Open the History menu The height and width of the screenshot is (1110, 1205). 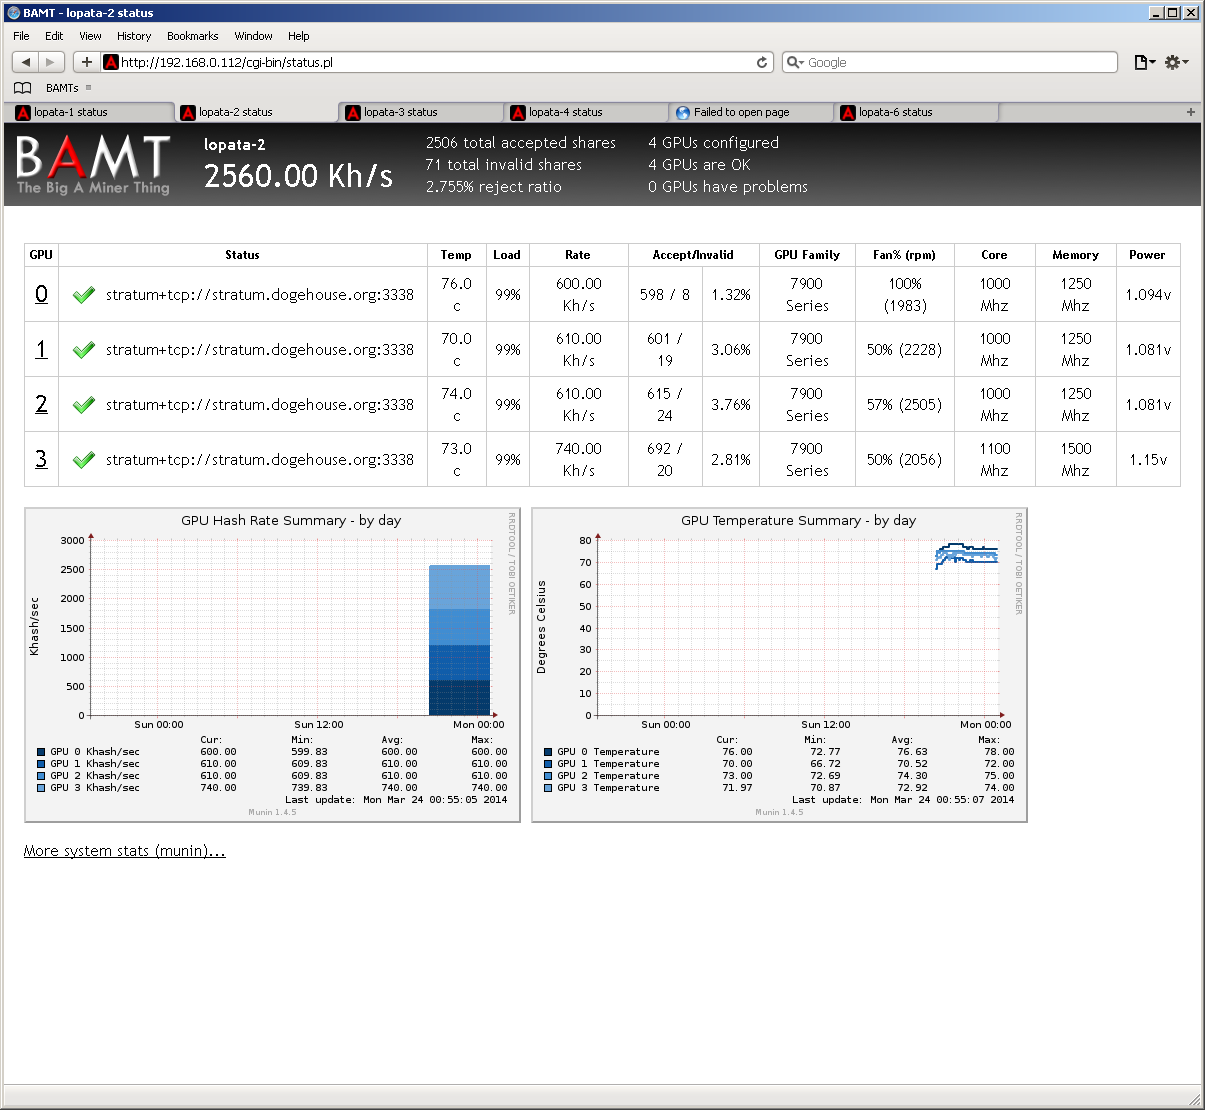click(134, 36)
